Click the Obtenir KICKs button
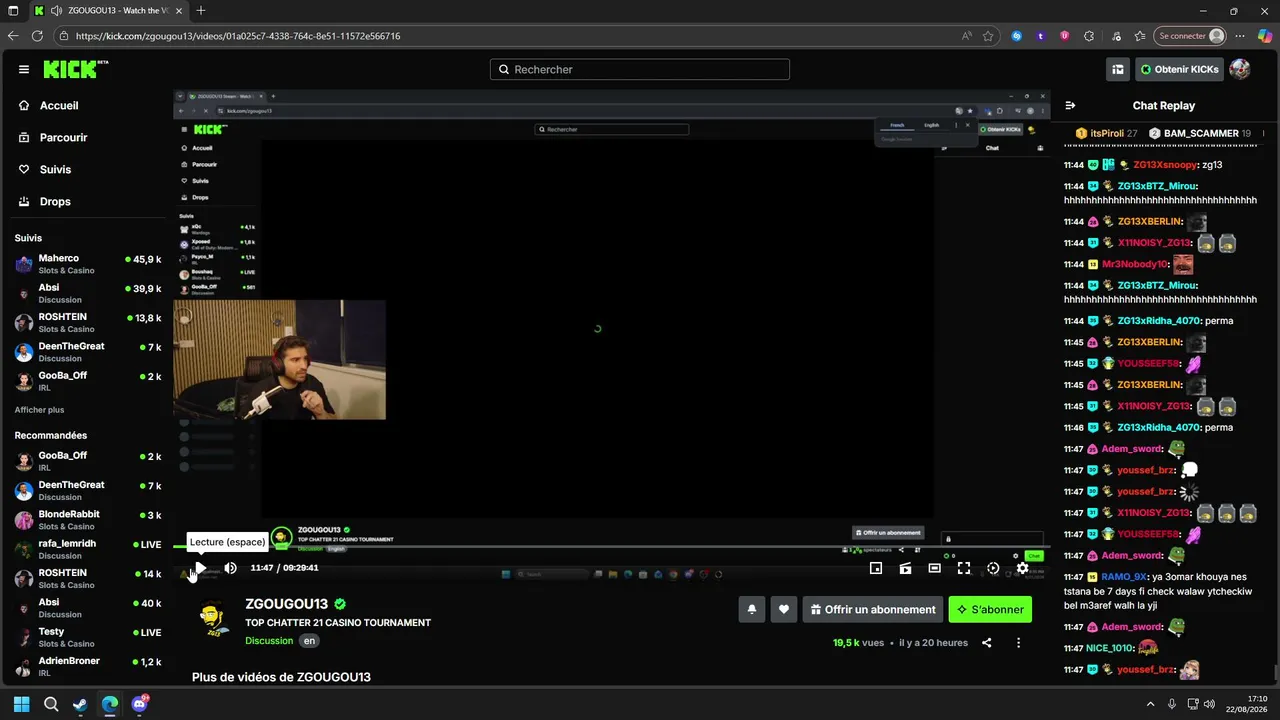 pyautogui.click(x=1179, y=69)
